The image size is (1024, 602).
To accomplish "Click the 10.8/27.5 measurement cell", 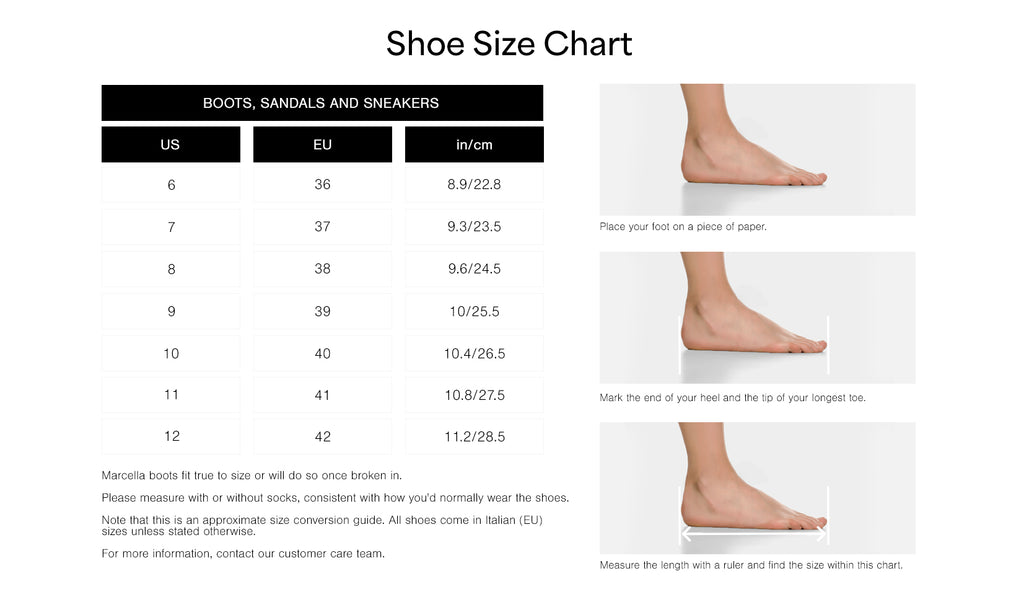I will tap(474, 395).
